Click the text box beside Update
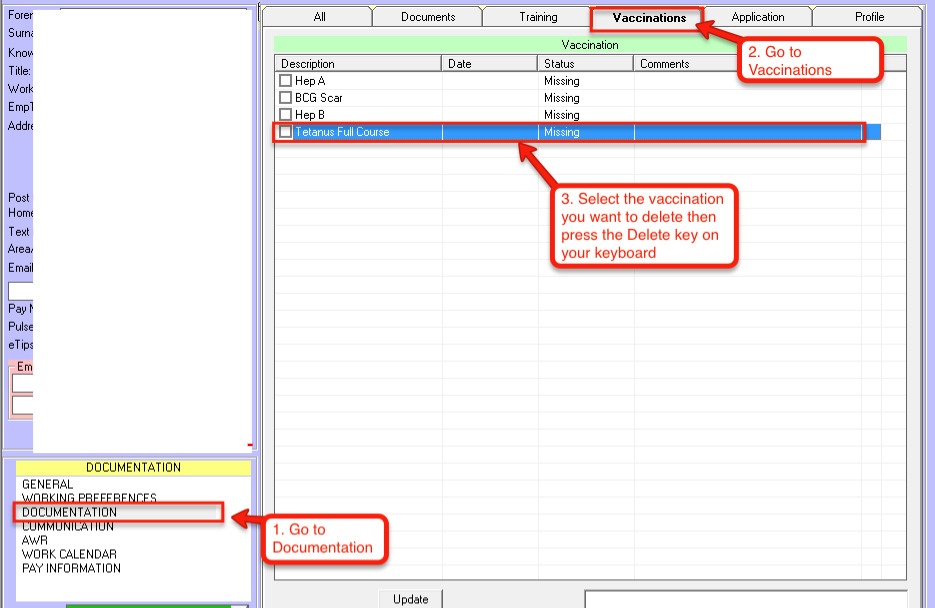Image resolution: width=935 pixels, height=608 pixels. pyautogui.click(x=745, y=599)
